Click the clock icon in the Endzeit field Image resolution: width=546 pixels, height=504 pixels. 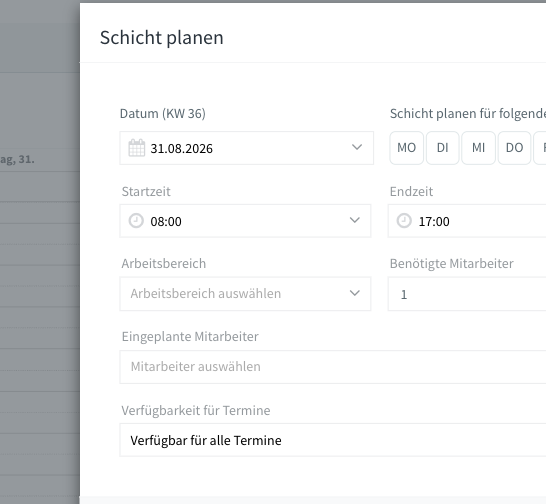[x=404, y=221]
